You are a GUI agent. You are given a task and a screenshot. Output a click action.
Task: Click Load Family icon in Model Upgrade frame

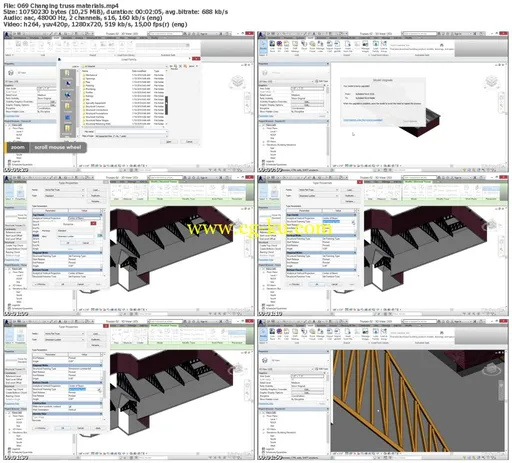coord(376,46)
